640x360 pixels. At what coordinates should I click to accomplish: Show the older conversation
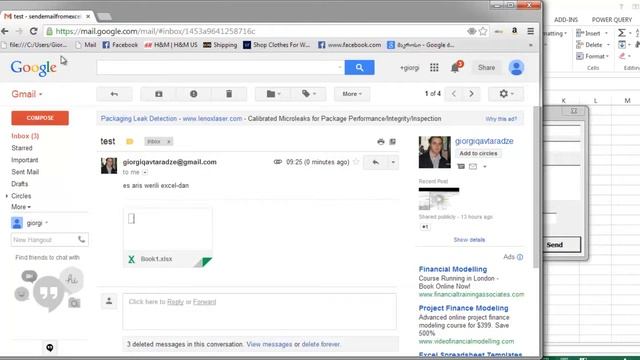(471, 94)
